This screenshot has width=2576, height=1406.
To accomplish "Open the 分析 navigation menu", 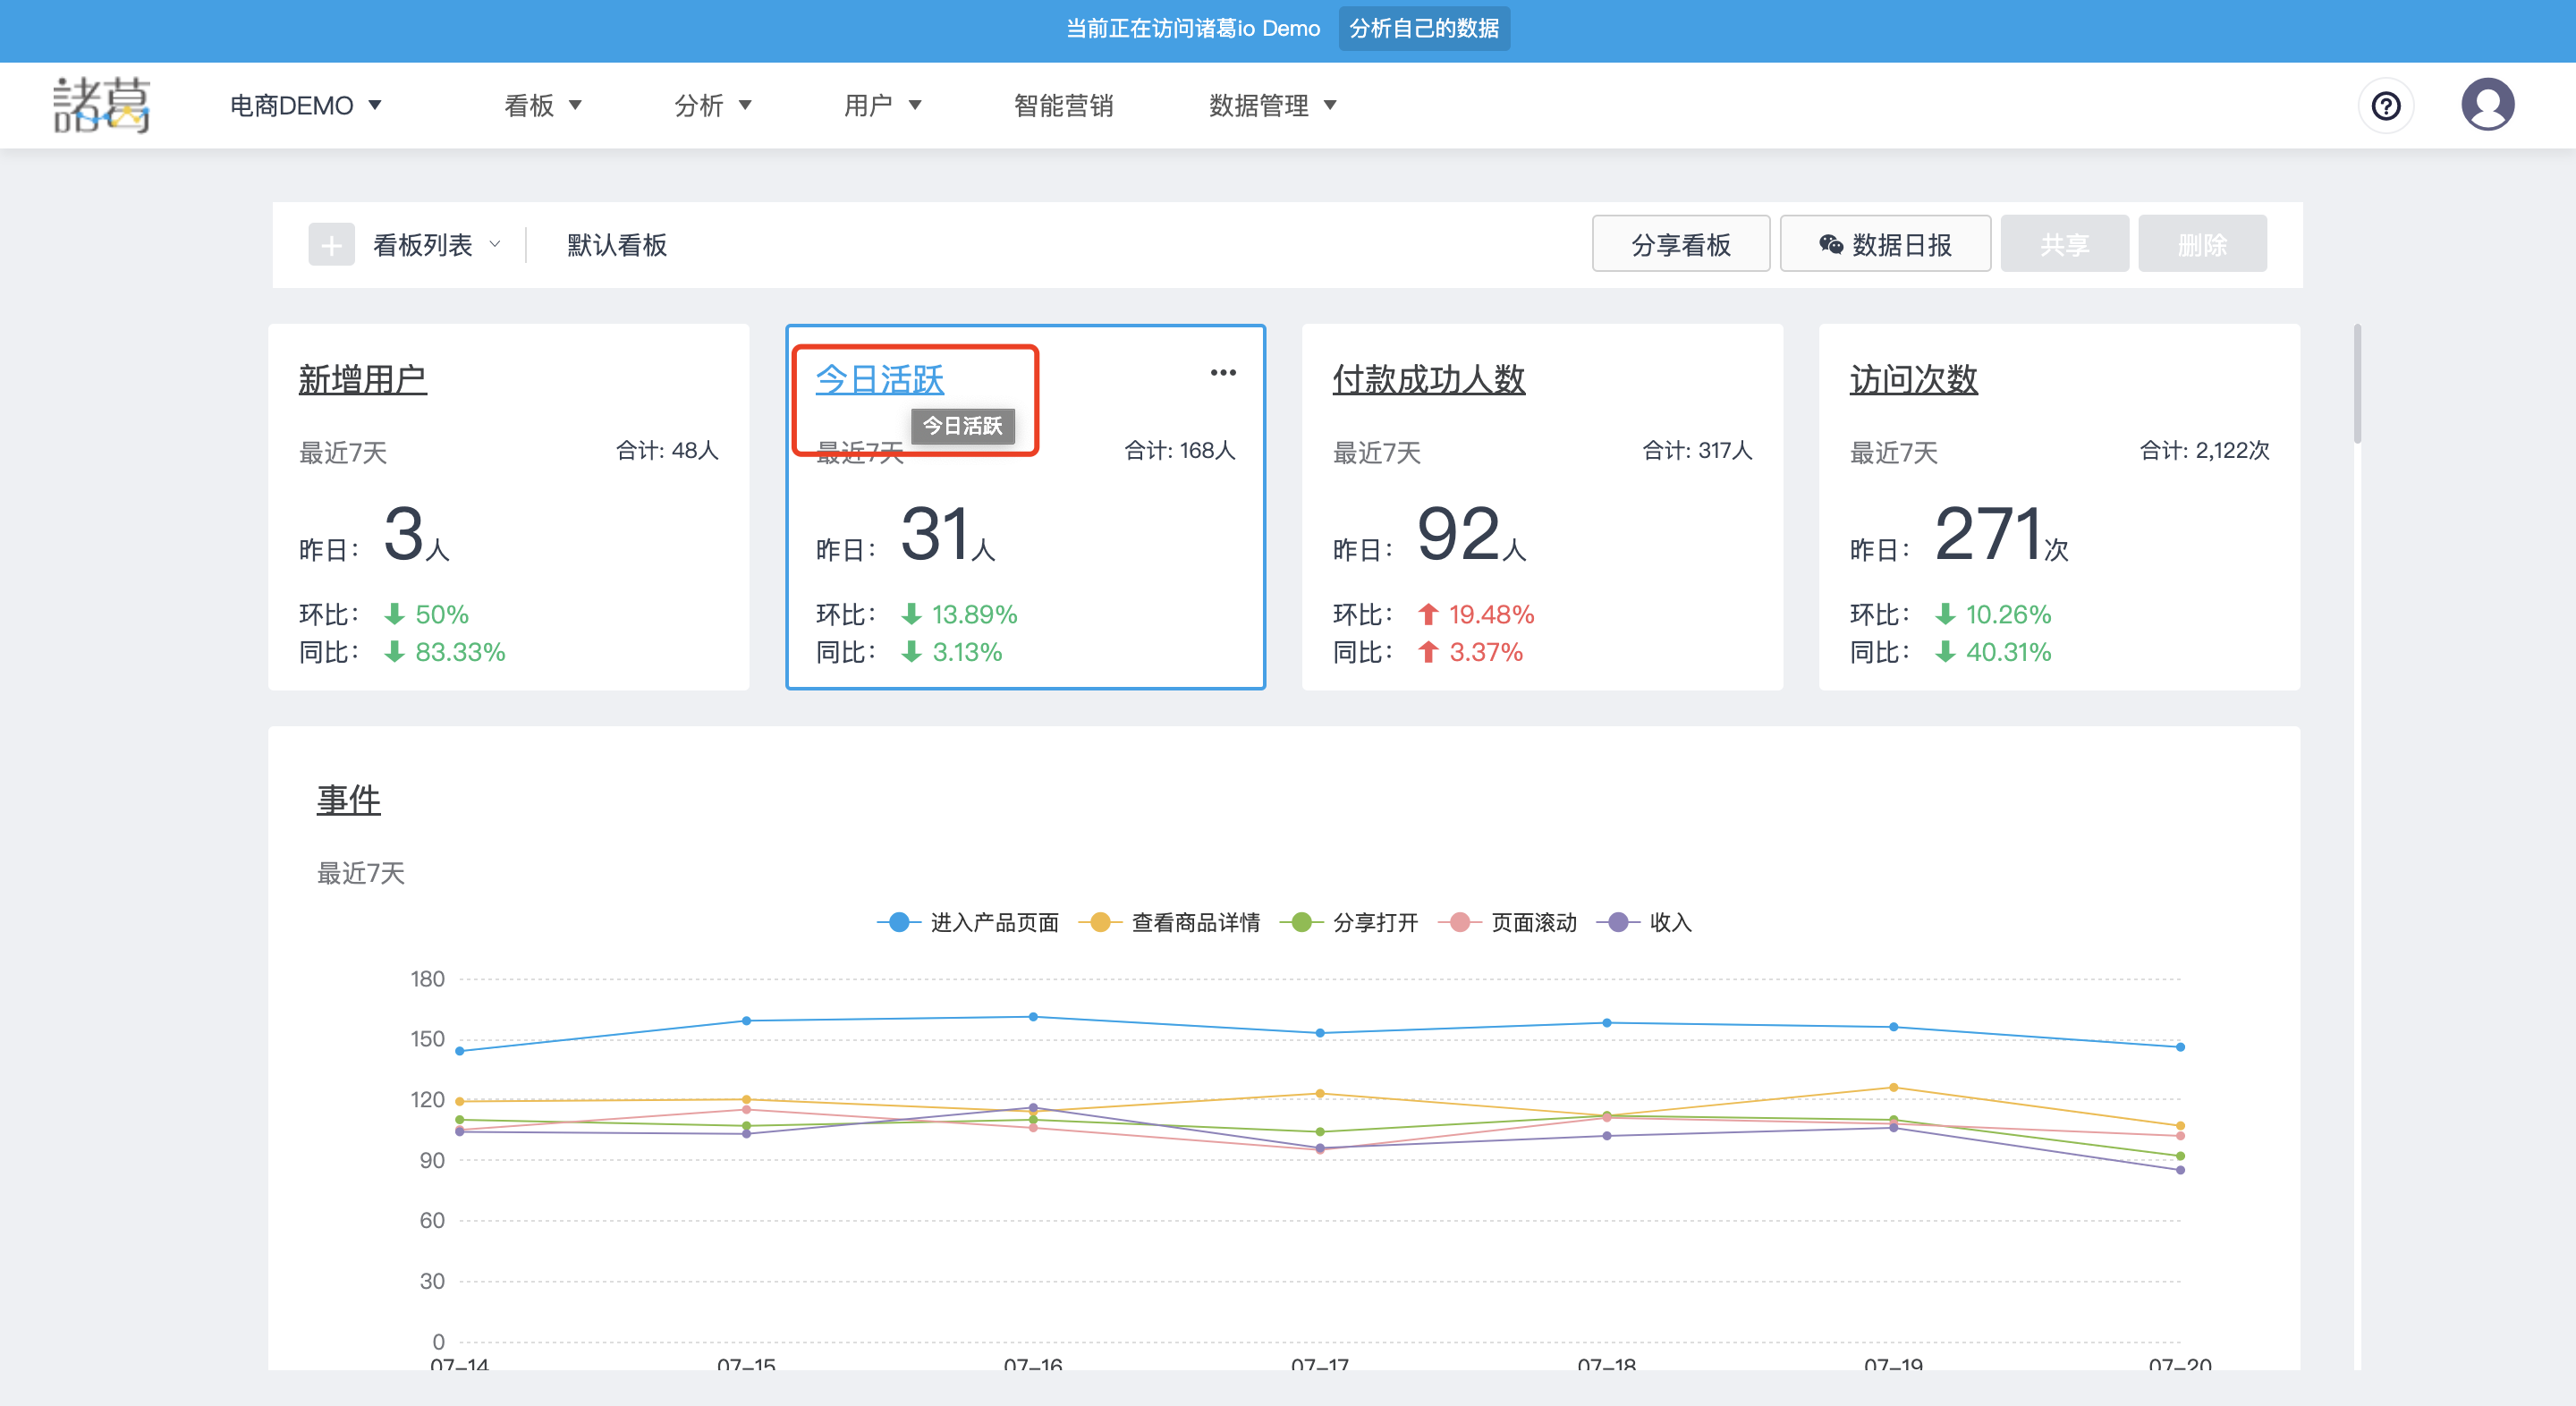I will click(x=713, y=105).
